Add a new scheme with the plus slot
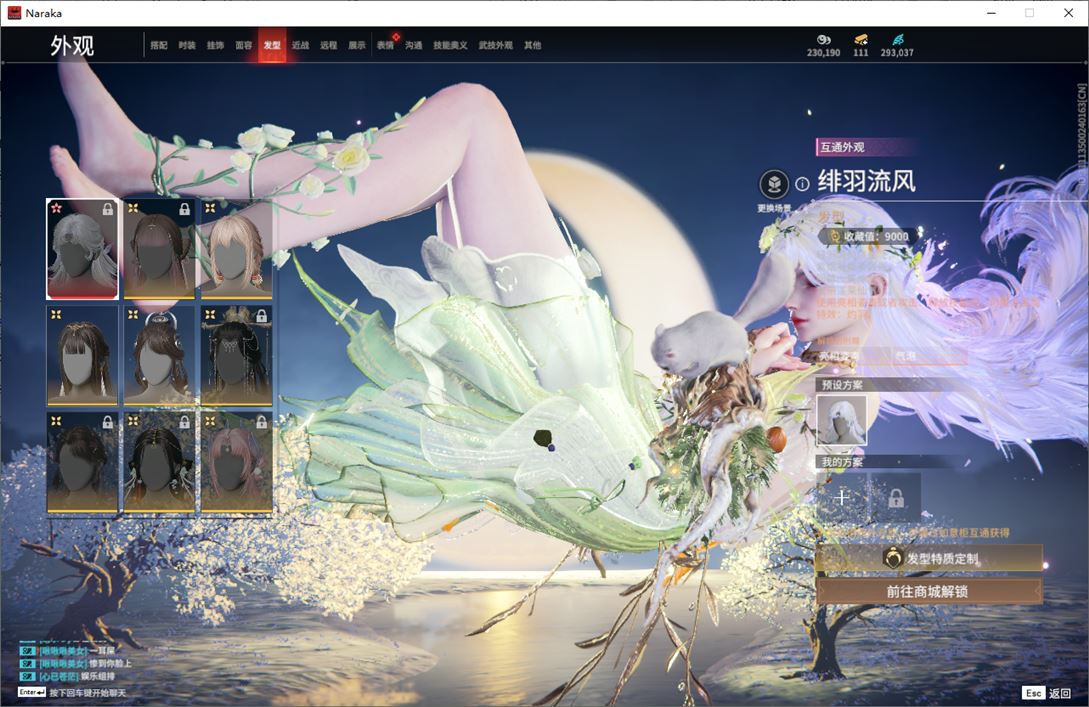This screenshot has height=707, width=1089. point(842,497)
